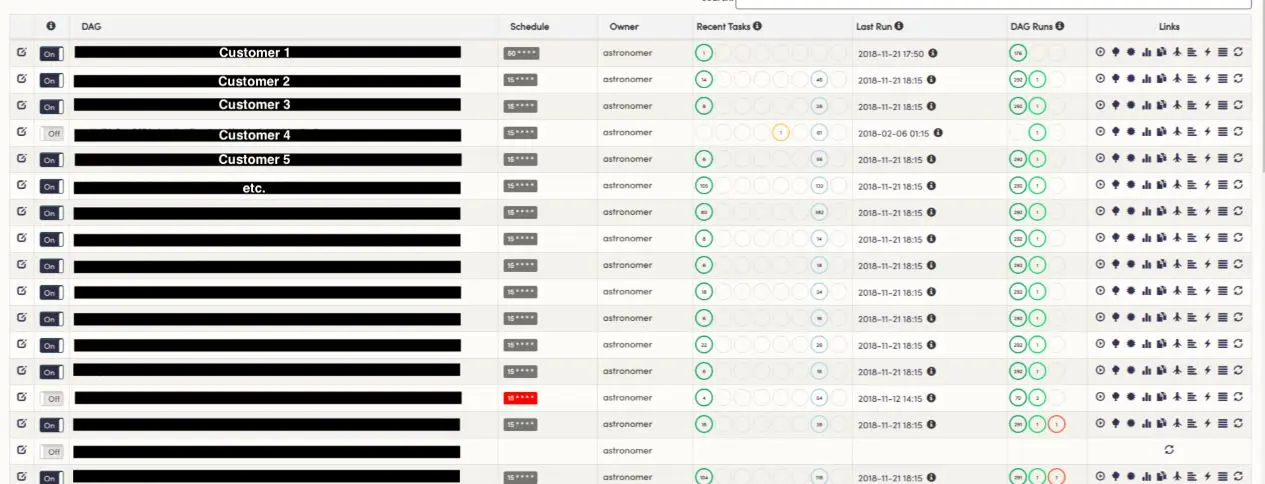
Task: Click the green 176 DAG runs circle
Action: [x=1018, y=52]
